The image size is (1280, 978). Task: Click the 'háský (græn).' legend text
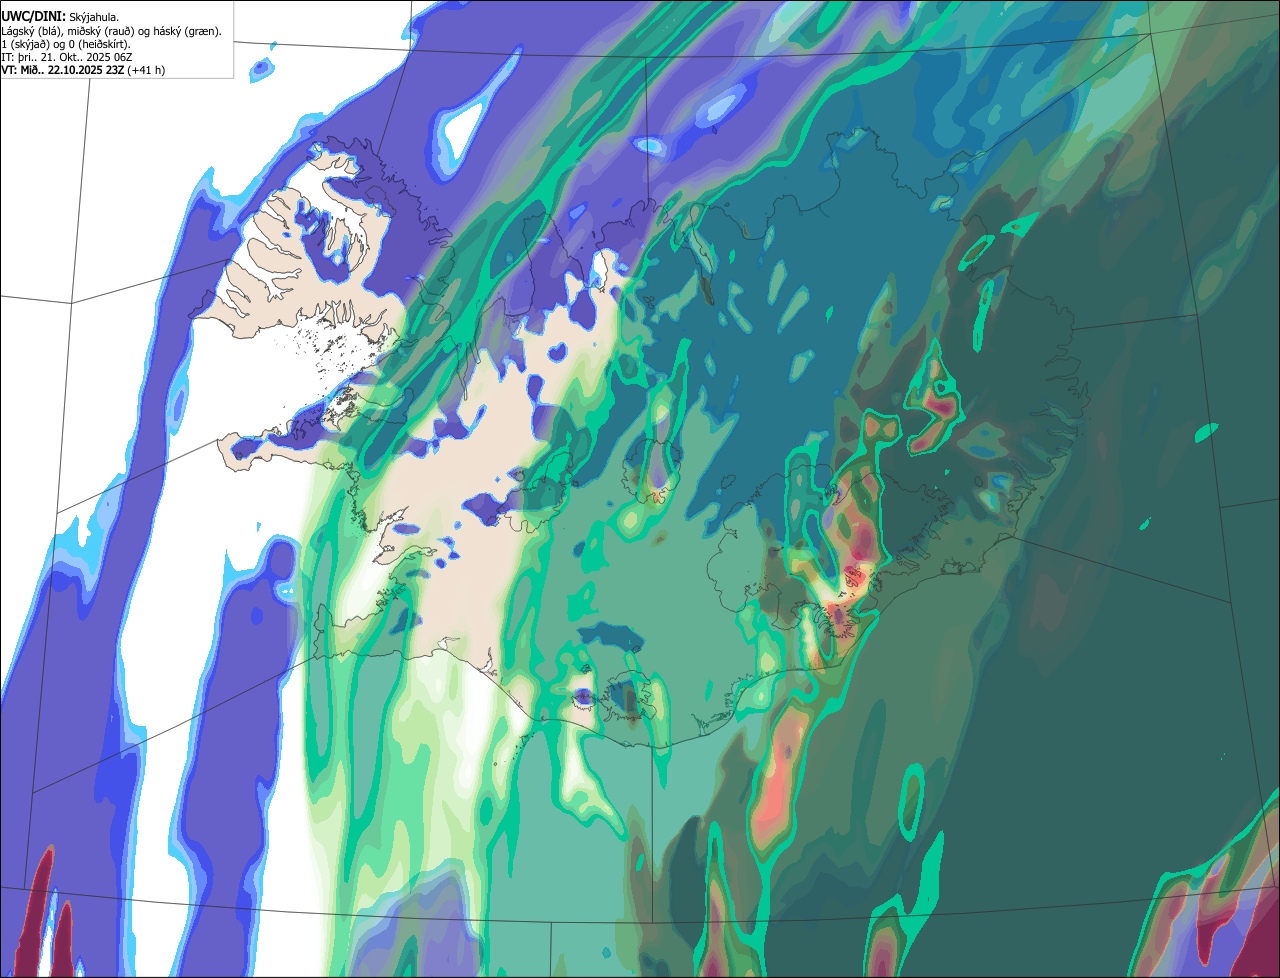pos(188,32)
